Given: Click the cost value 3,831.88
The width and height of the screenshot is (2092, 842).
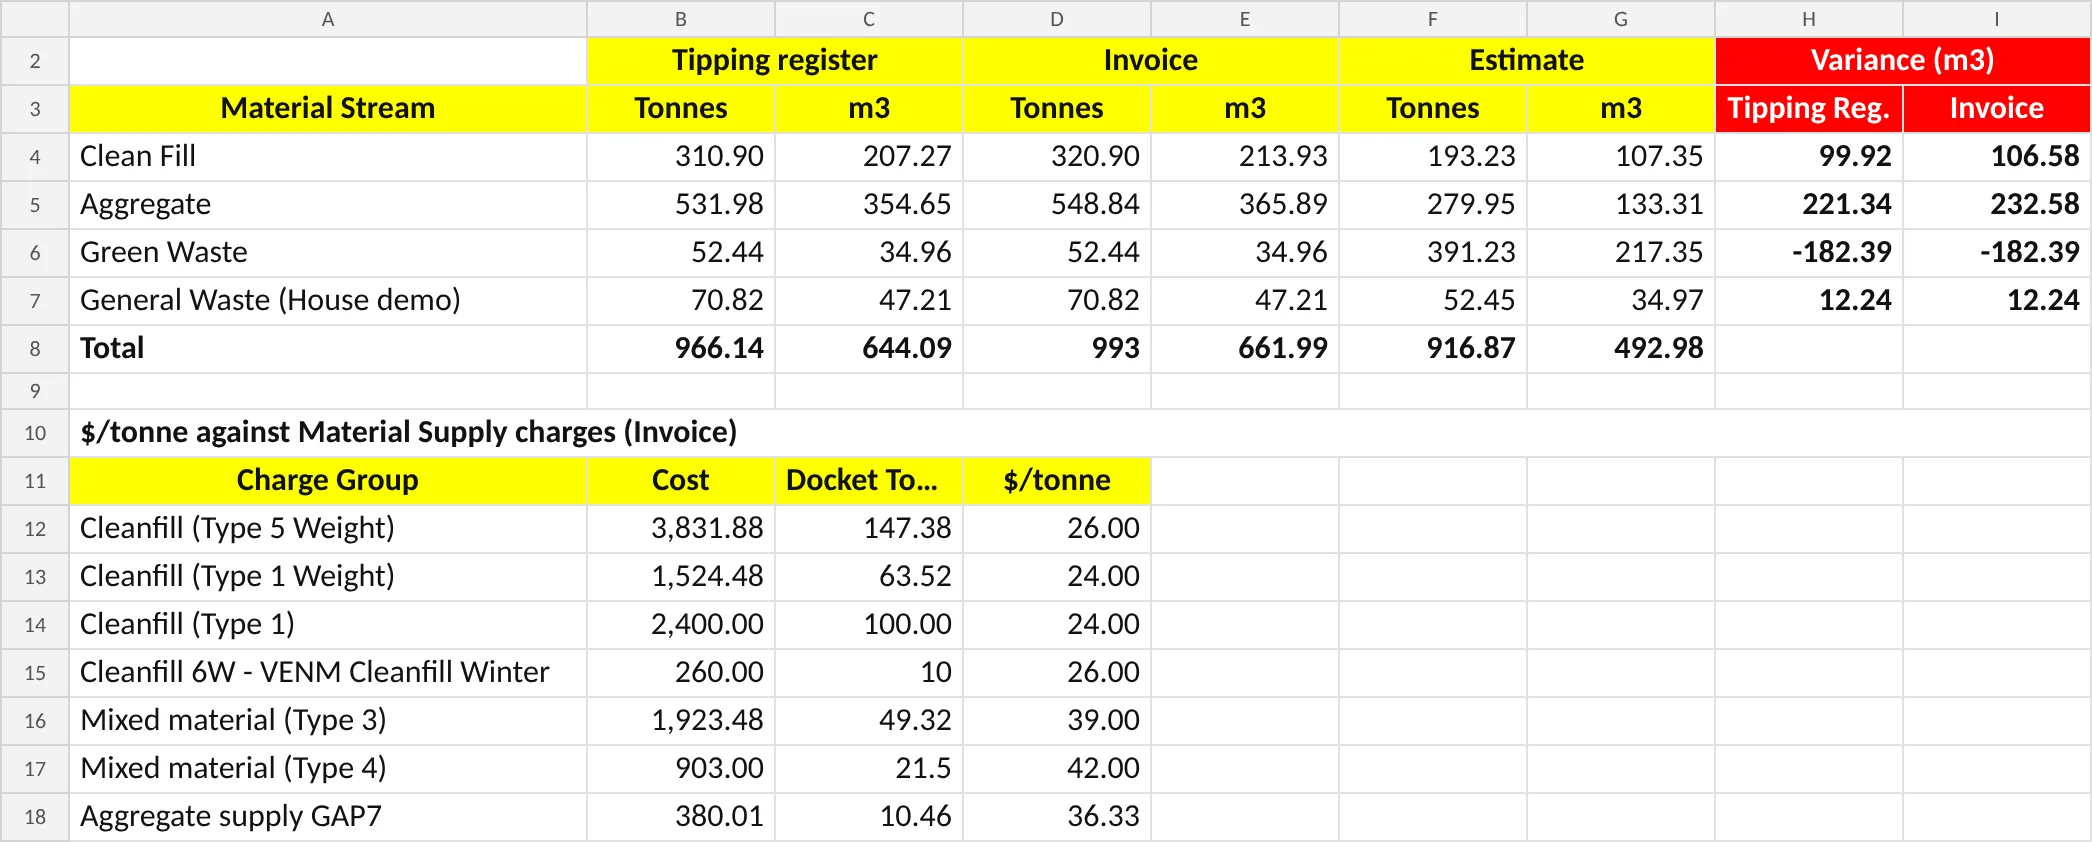Looking at the screenshot, I should click(680, 528).
